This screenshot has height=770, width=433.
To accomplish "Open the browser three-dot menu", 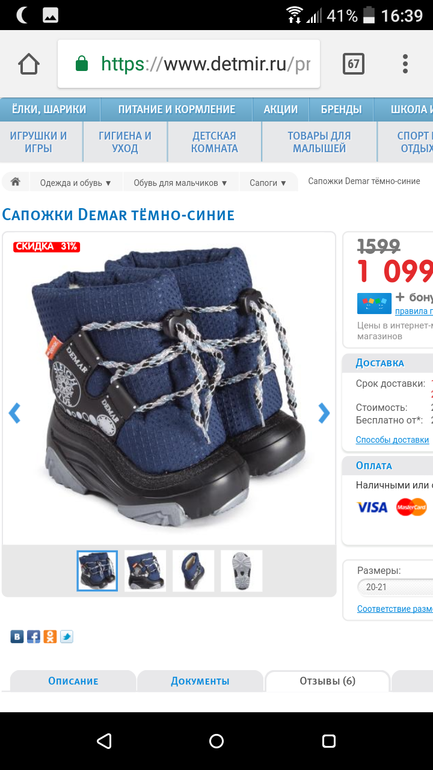I will click(x=405, y=64).
